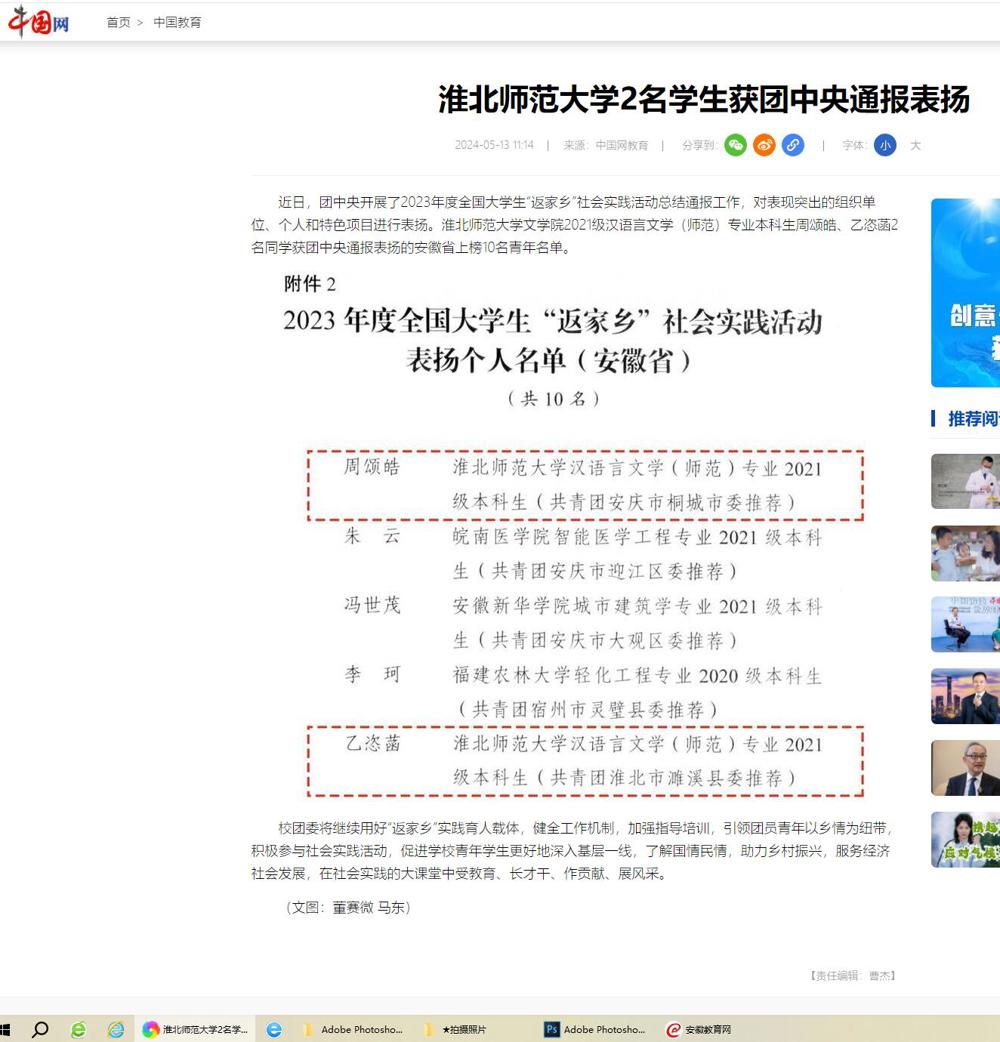
Task: Select large font size 大
Action: tap(915, 145)
